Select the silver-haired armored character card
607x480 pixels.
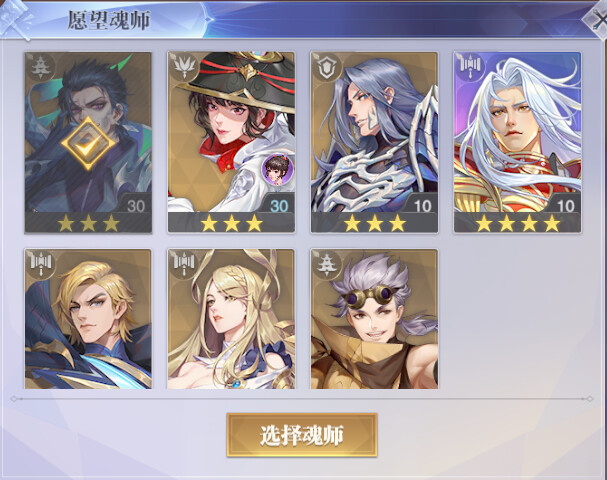pyautogui.click(x=374, y=142)
